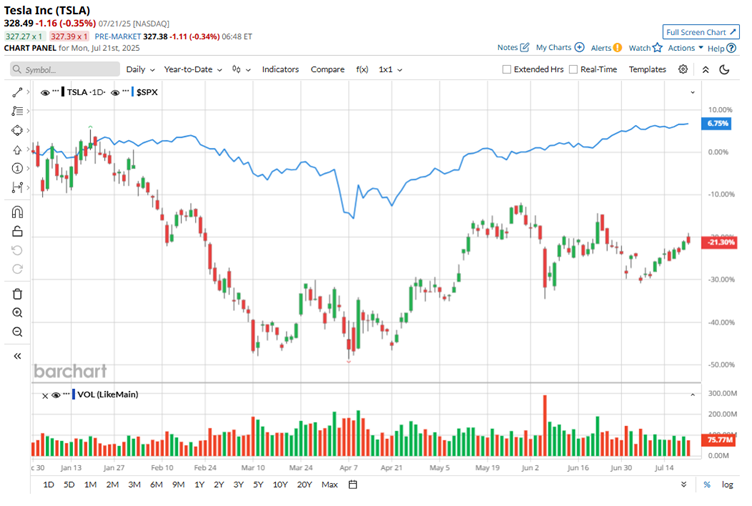Open Notes editor
Image resolution: width=752 pixels, height=506 pixels.
click(x=513, y=47)
